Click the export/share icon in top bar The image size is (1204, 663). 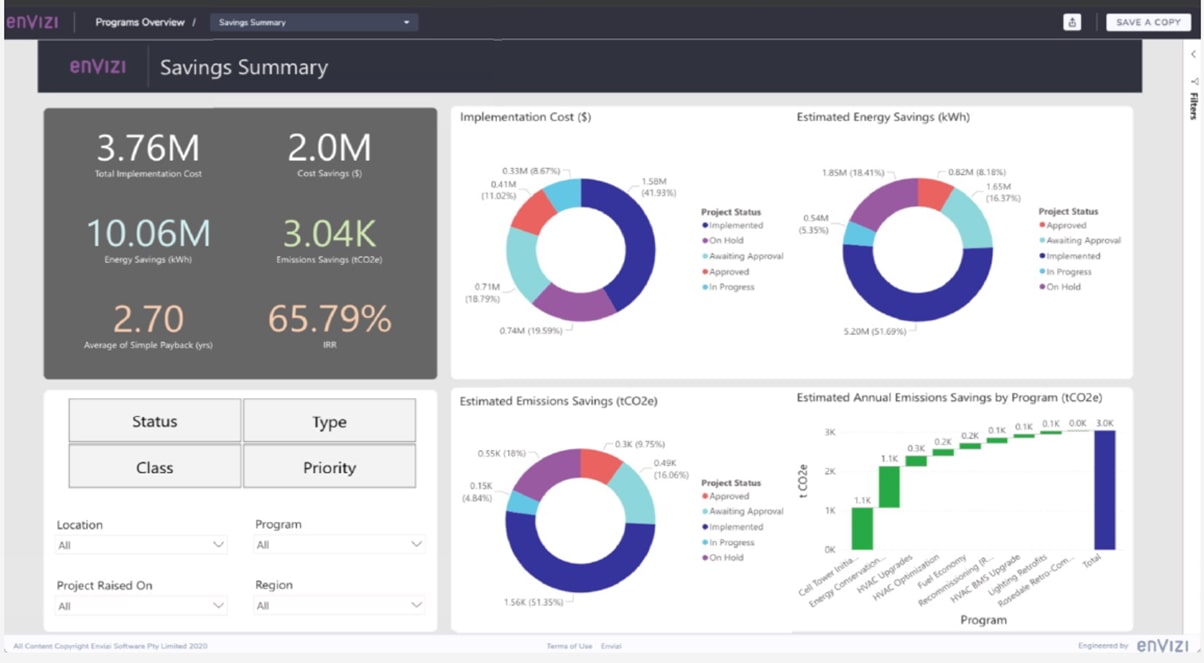[1072, 22]
